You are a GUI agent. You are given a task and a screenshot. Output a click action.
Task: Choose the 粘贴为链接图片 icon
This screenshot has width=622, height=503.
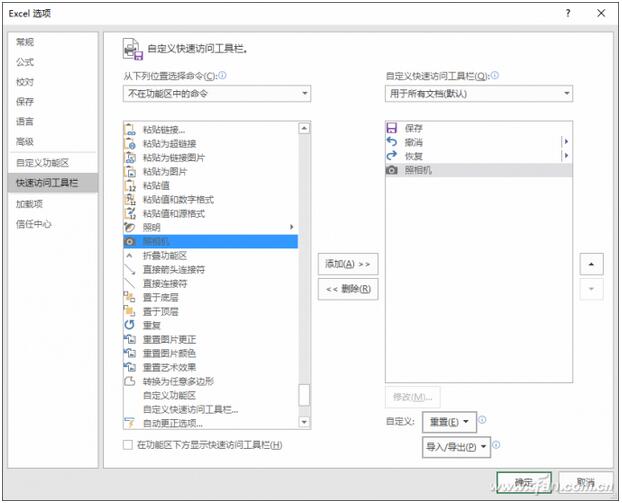coord(130,157)
